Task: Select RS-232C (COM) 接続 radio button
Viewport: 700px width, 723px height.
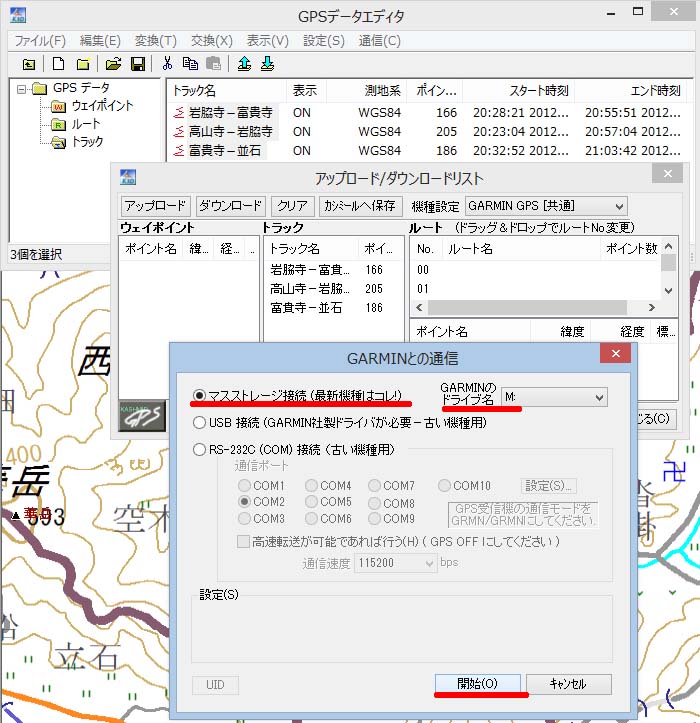Action: coord(199,450)
